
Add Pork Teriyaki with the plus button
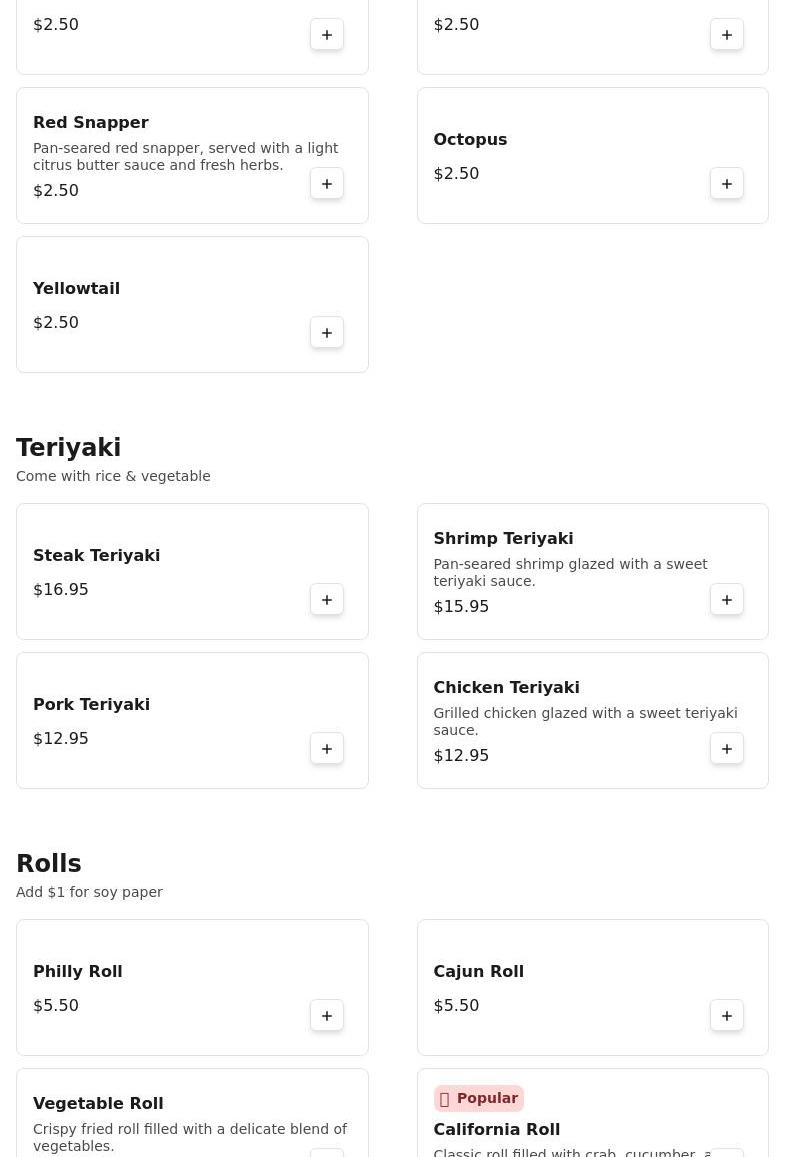pyautogui.click(x=327, y=749)
